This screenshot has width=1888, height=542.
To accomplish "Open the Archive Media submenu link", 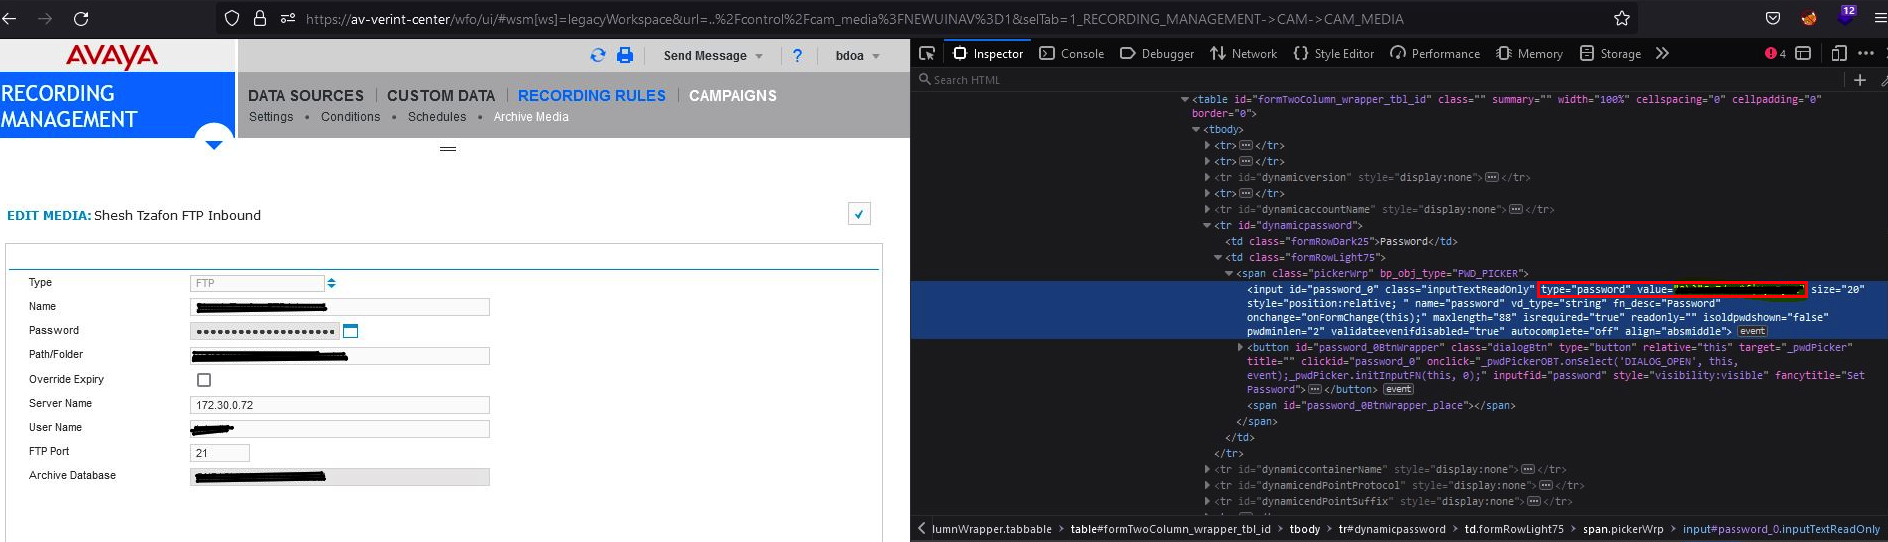I will (531, 117).
